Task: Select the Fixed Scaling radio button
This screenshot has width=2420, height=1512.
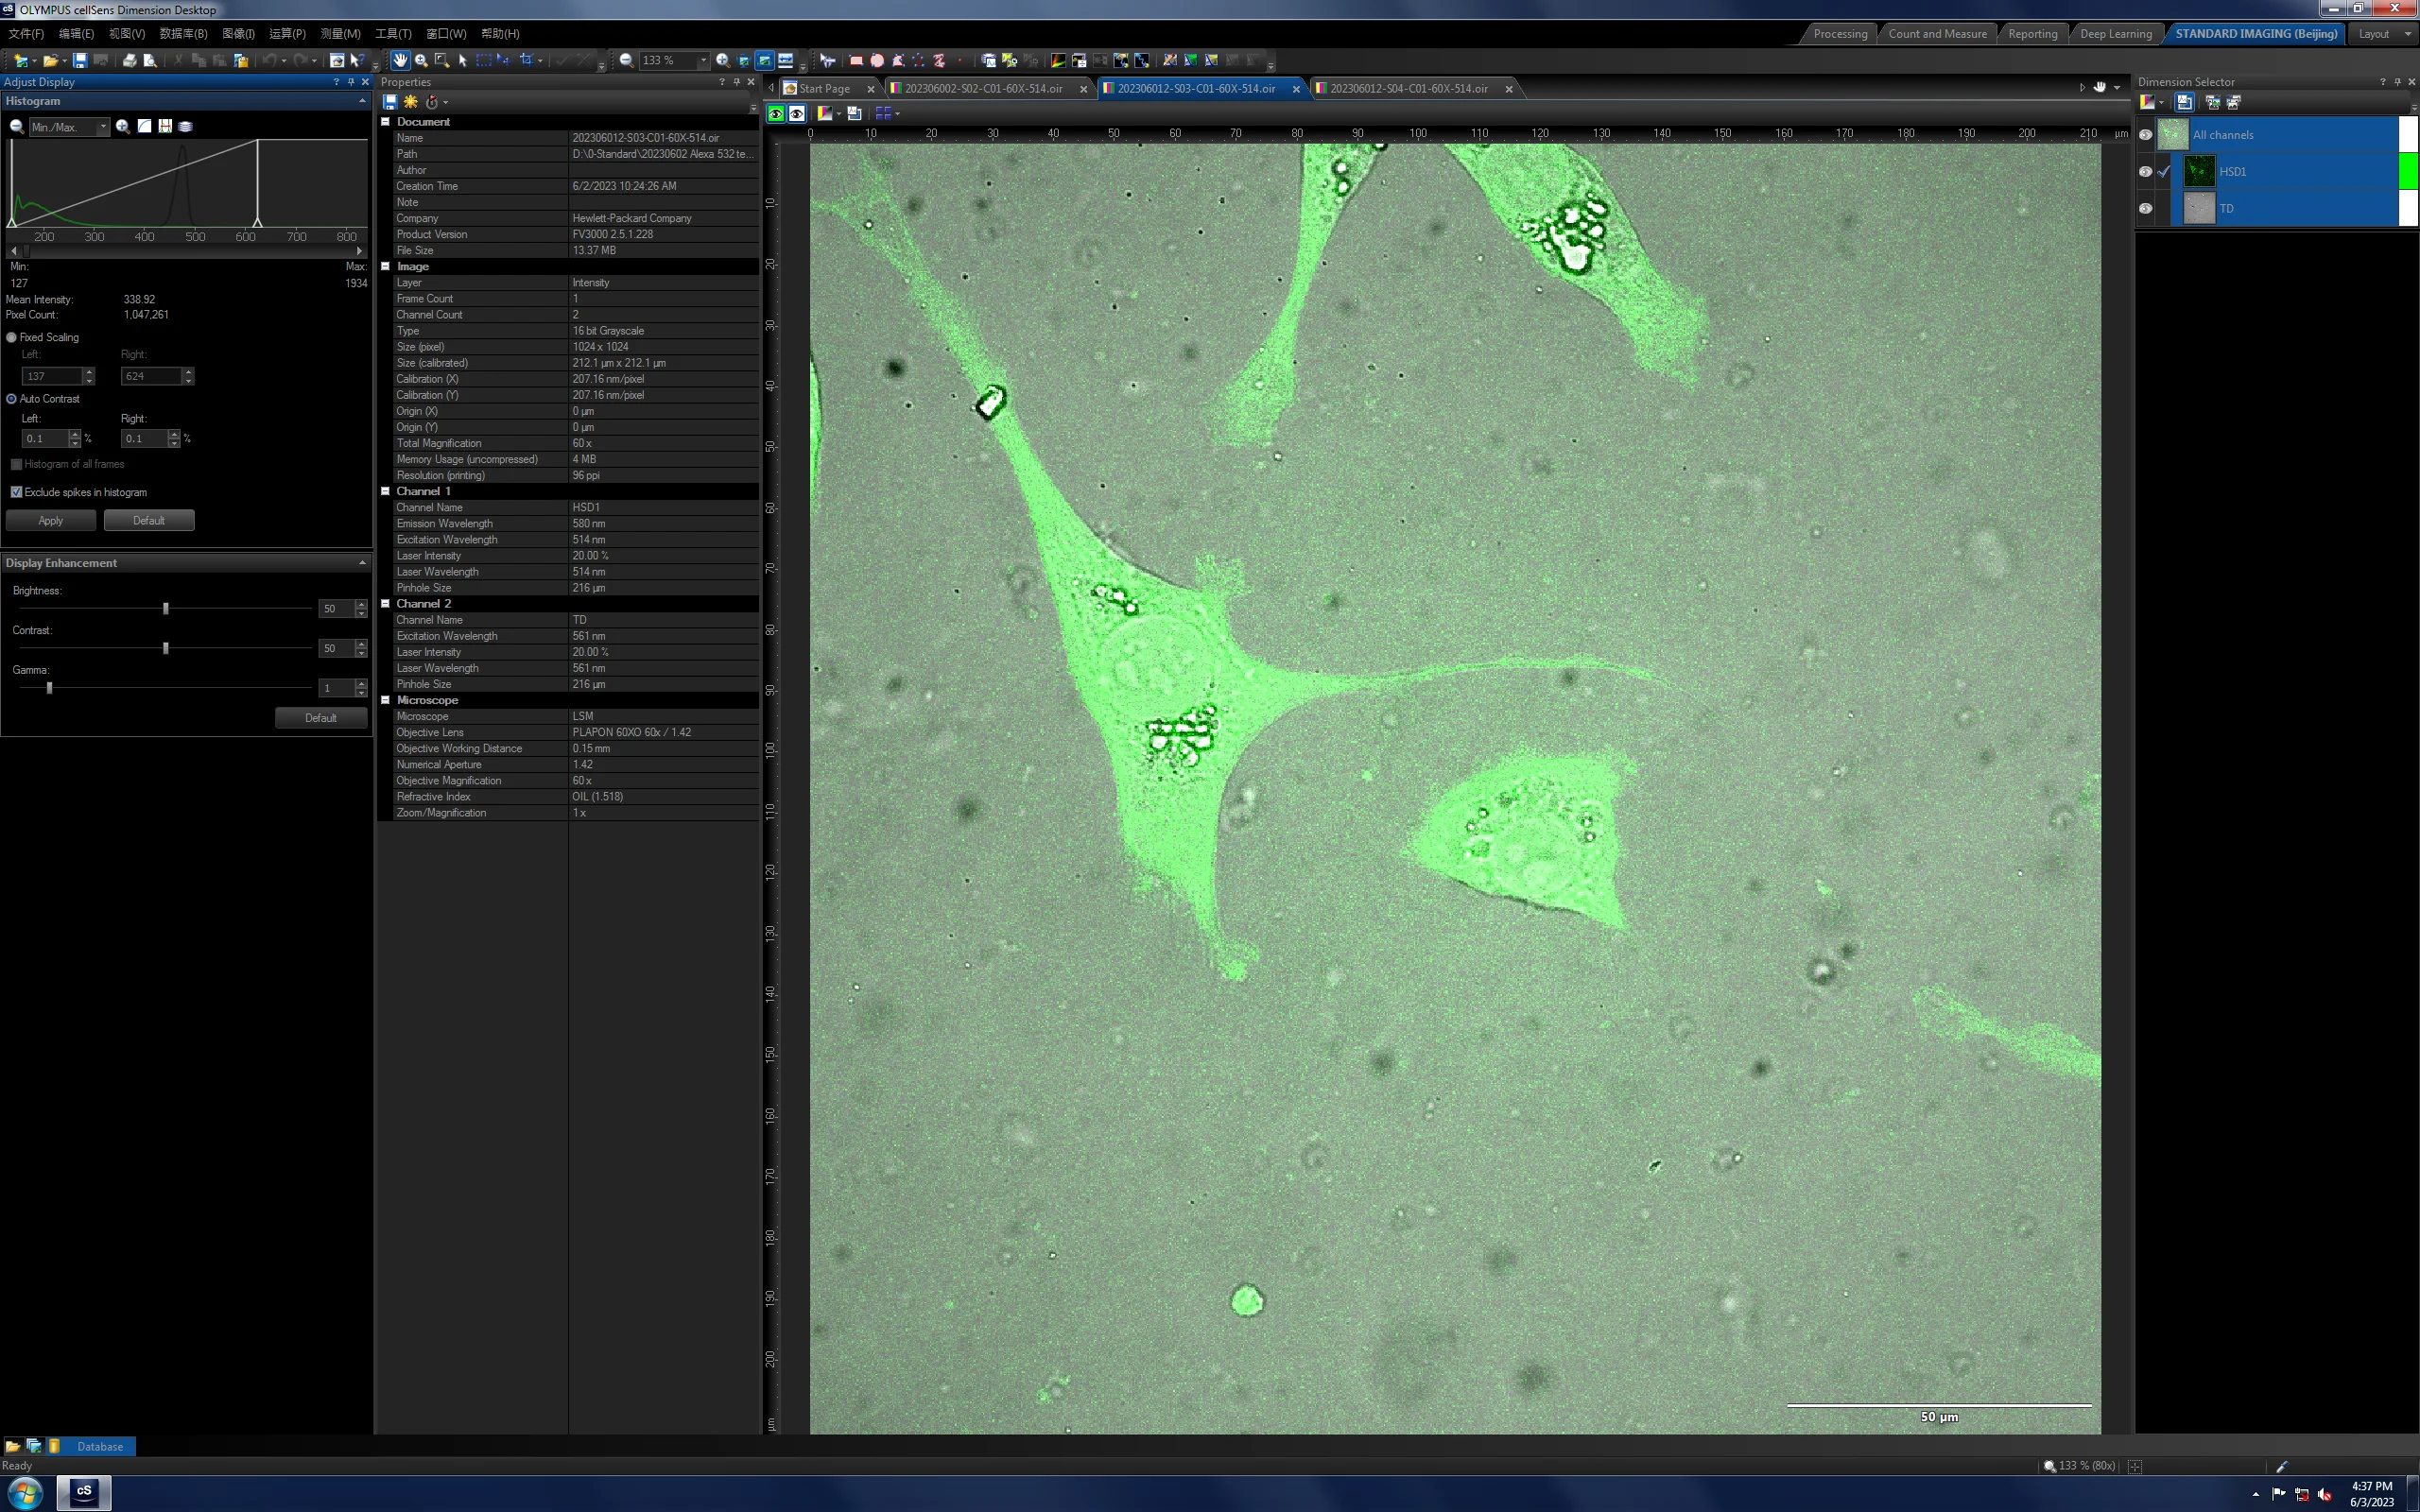Action: tap(12, 337)
